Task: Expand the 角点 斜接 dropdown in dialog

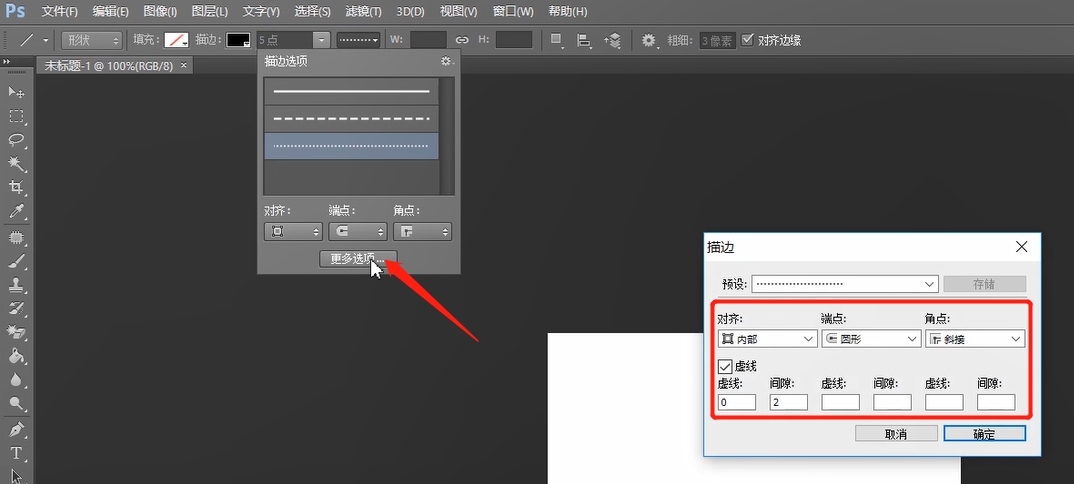Action: click(x=974, y=339)
